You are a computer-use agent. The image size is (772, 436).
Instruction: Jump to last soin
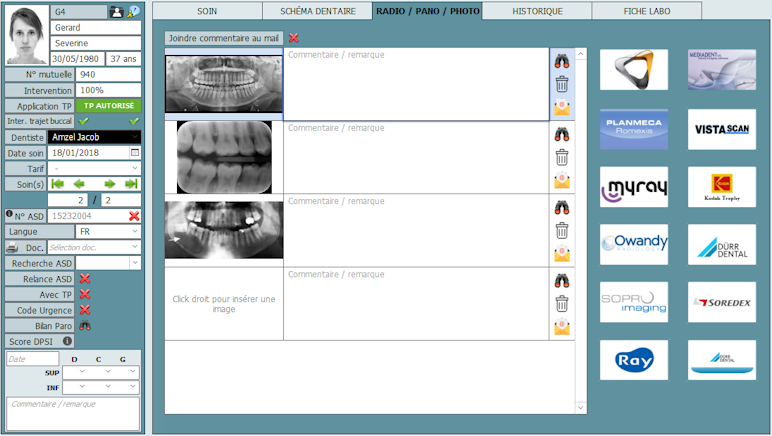tap(131, 184)
